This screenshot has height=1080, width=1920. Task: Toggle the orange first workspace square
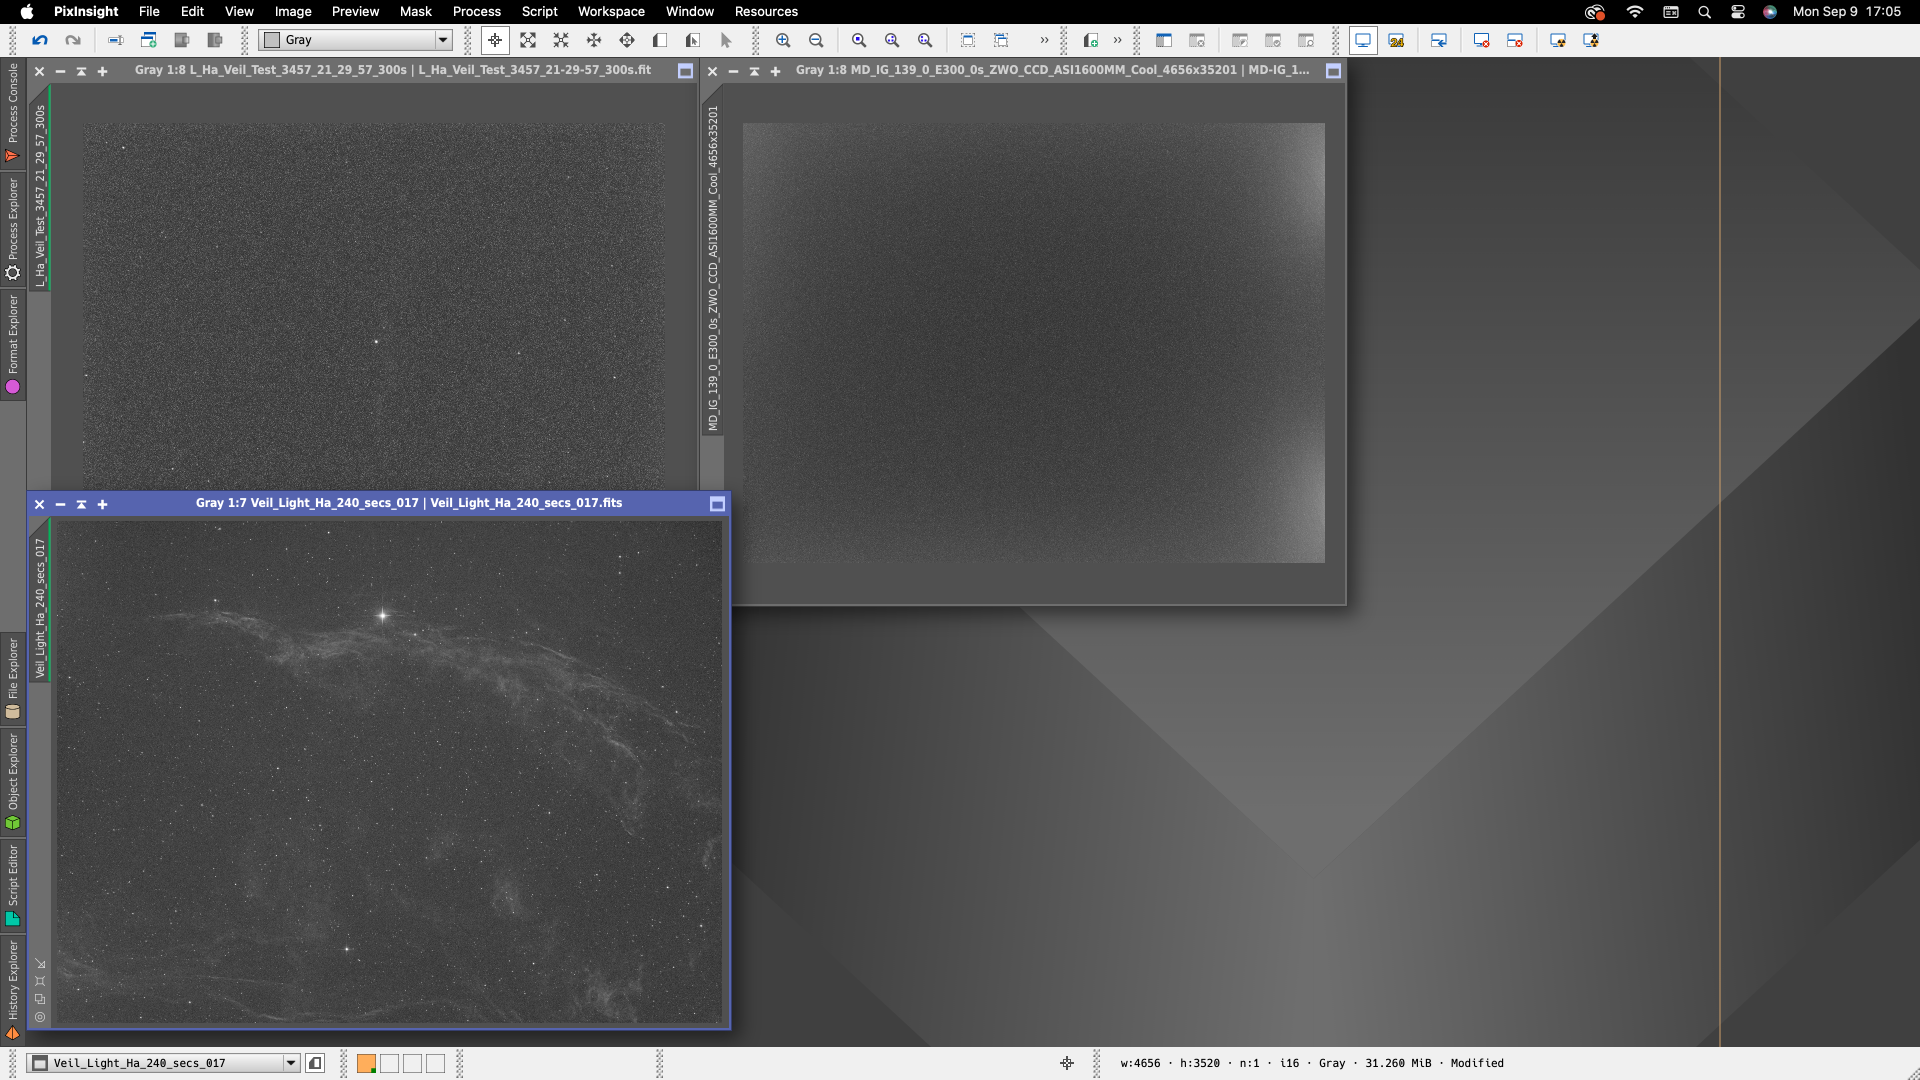click(366, 1063)
